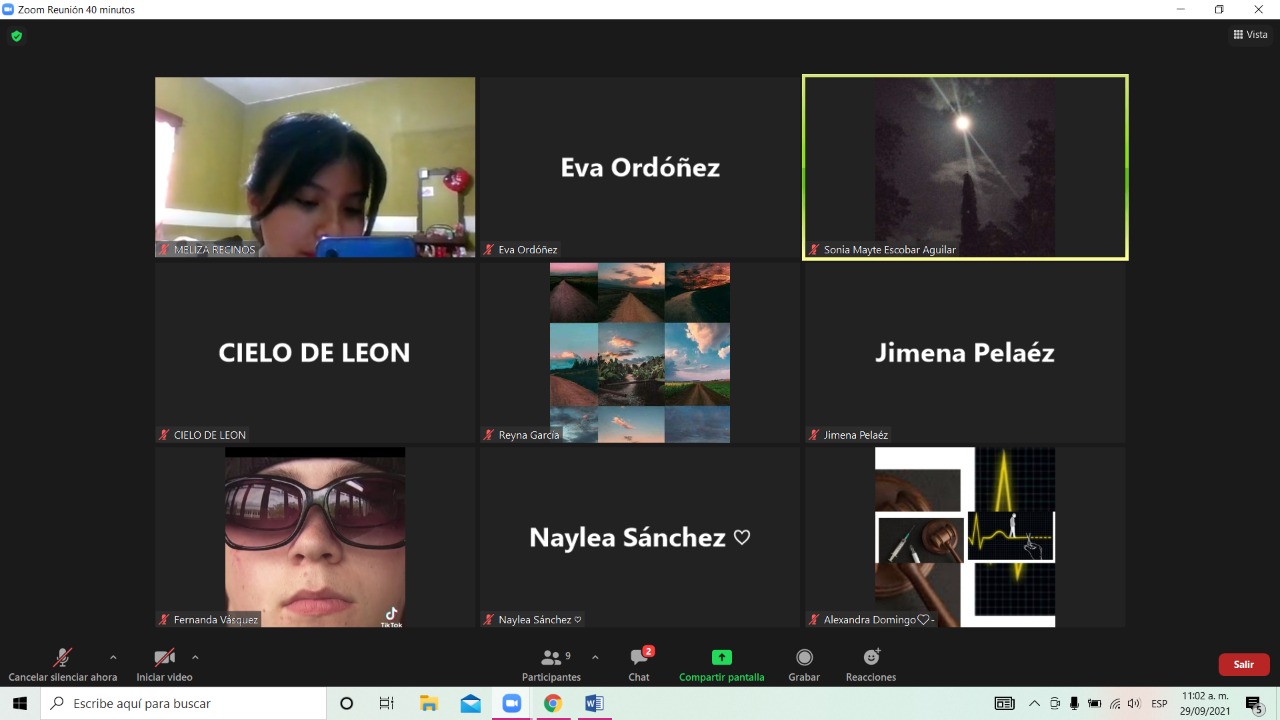Start camera with Iniciar video

coord(164,666)
